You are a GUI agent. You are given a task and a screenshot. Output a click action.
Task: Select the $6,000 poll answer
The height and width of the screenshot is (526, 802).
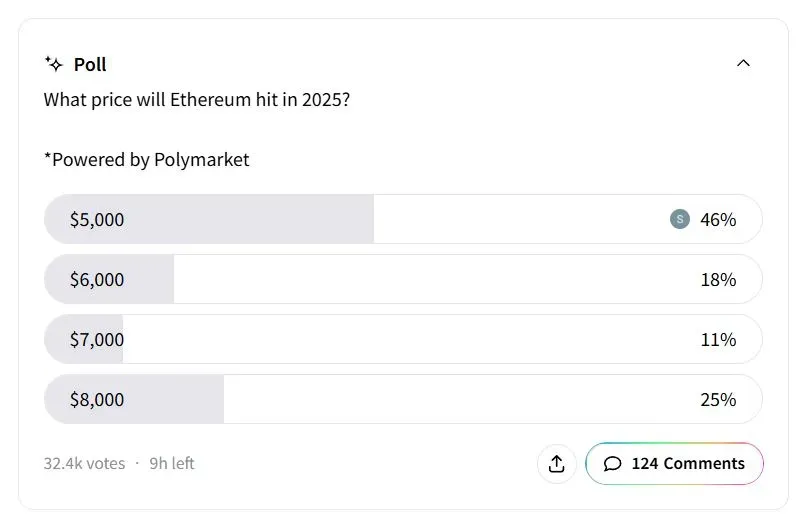[97, 279]
